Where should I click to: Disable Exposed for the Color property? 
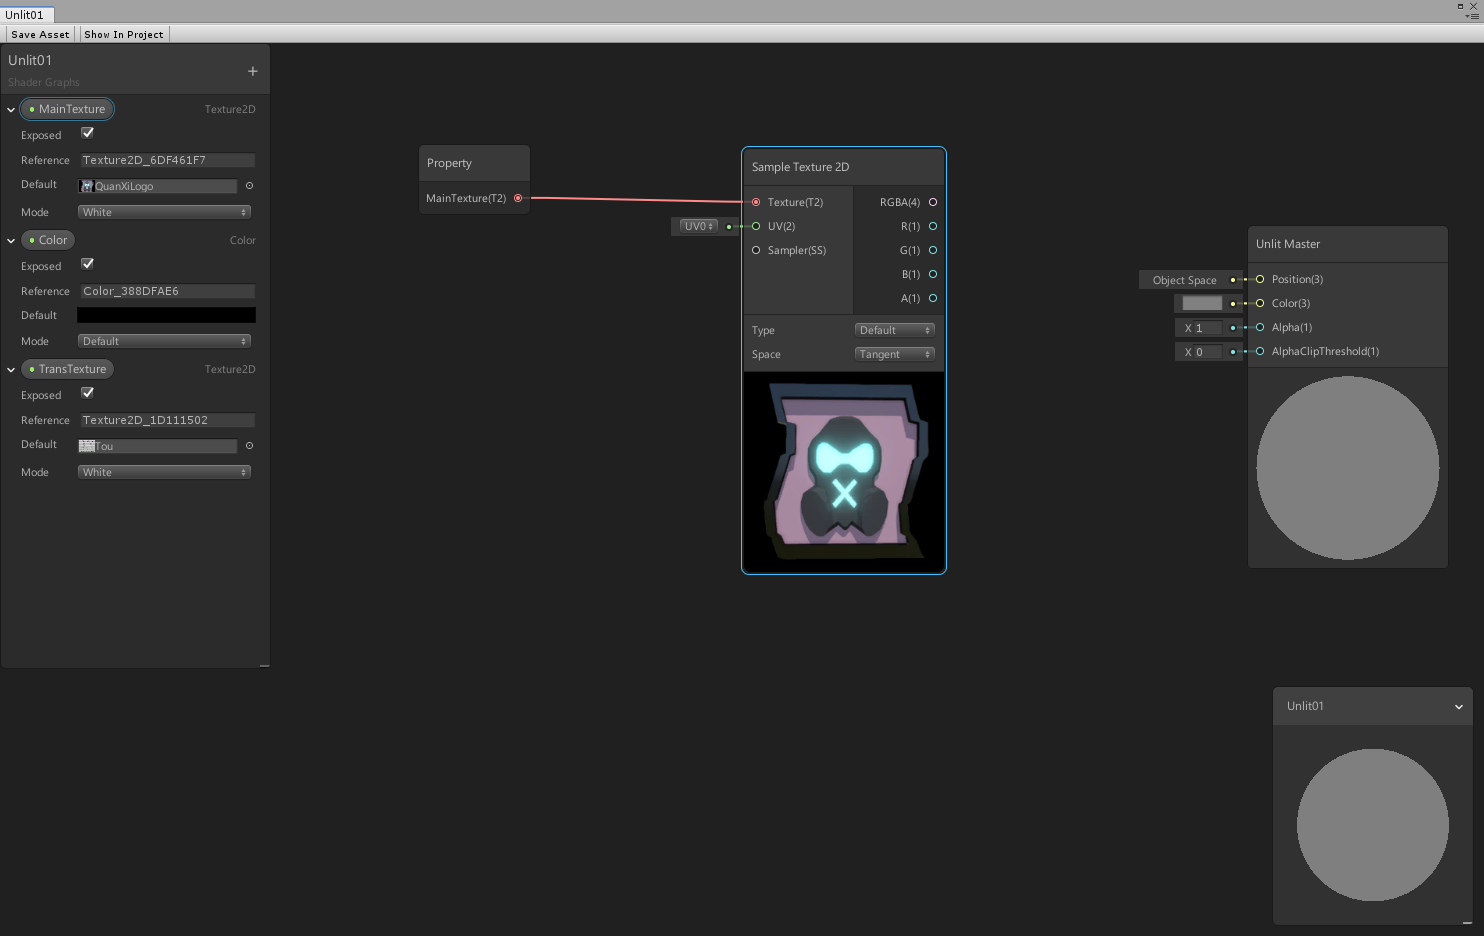(x=87, y=263)
